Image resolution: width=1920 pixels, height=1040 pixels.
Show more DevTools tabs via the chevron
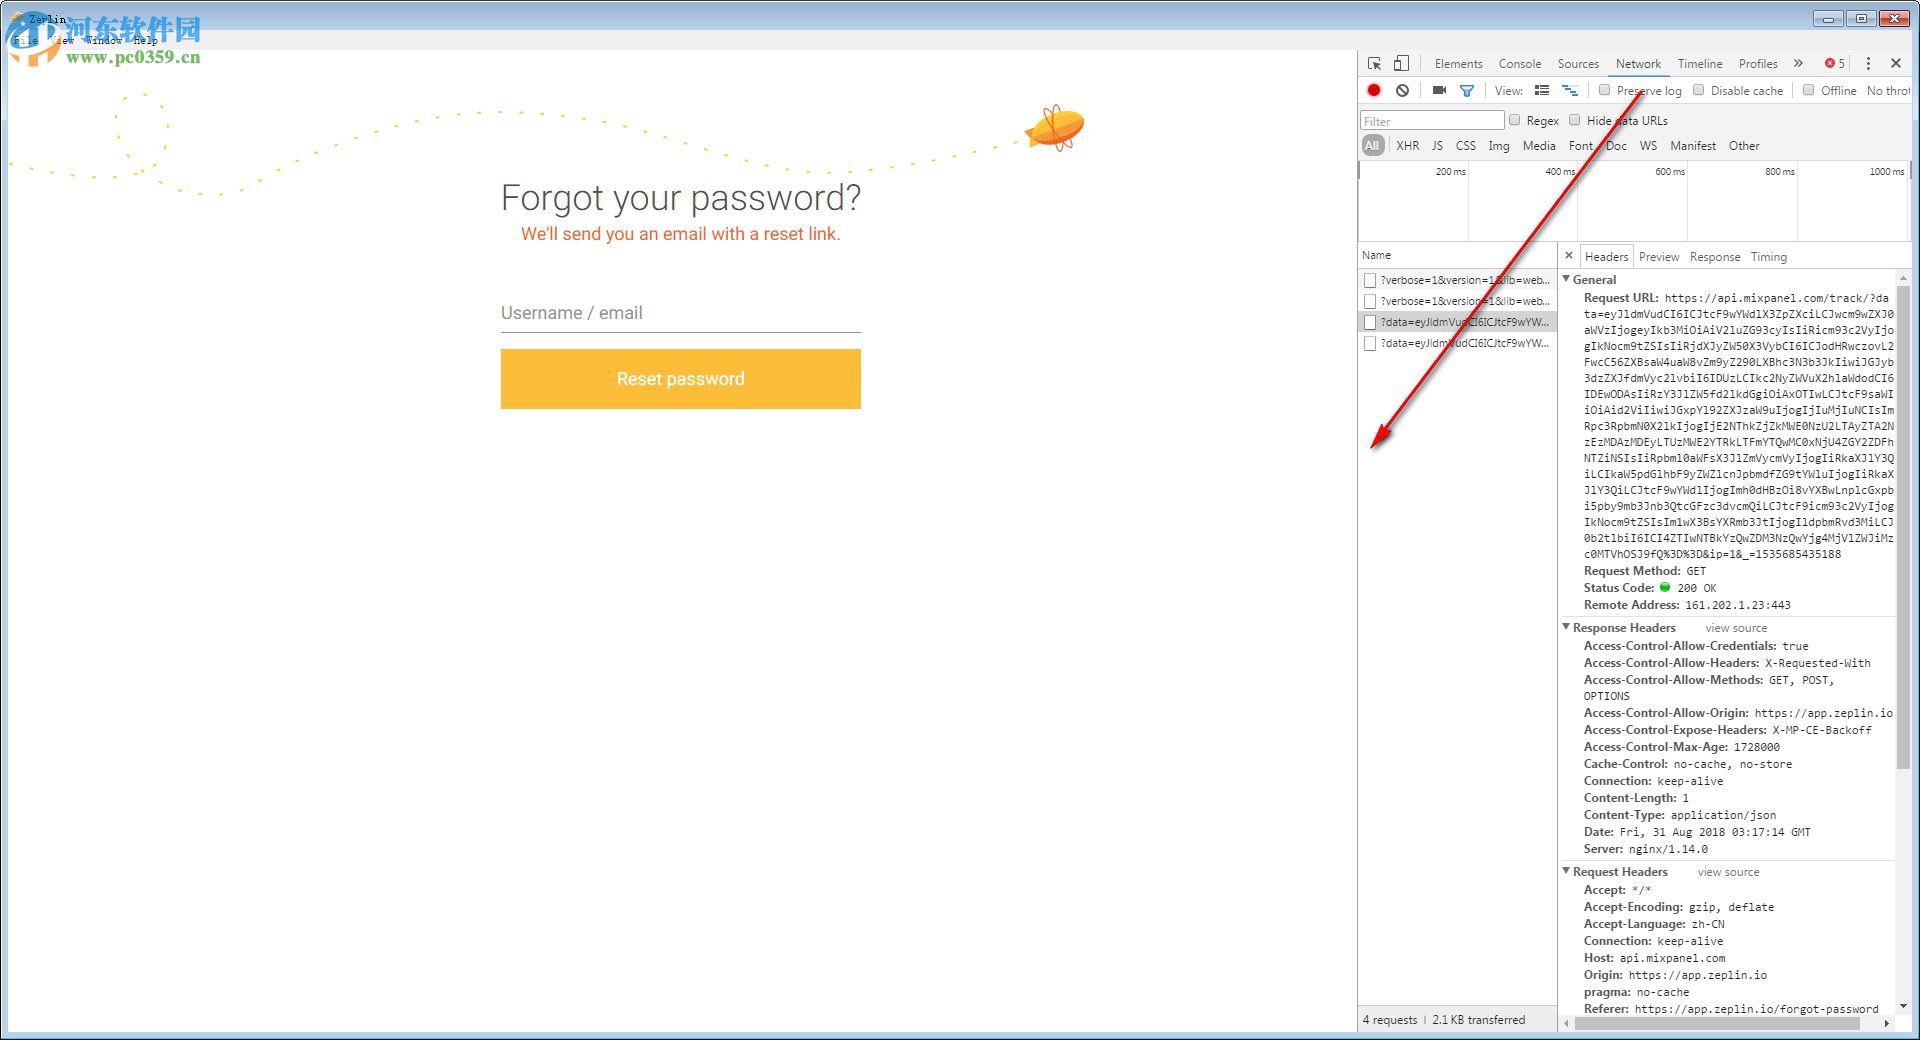pos(1798,63)
